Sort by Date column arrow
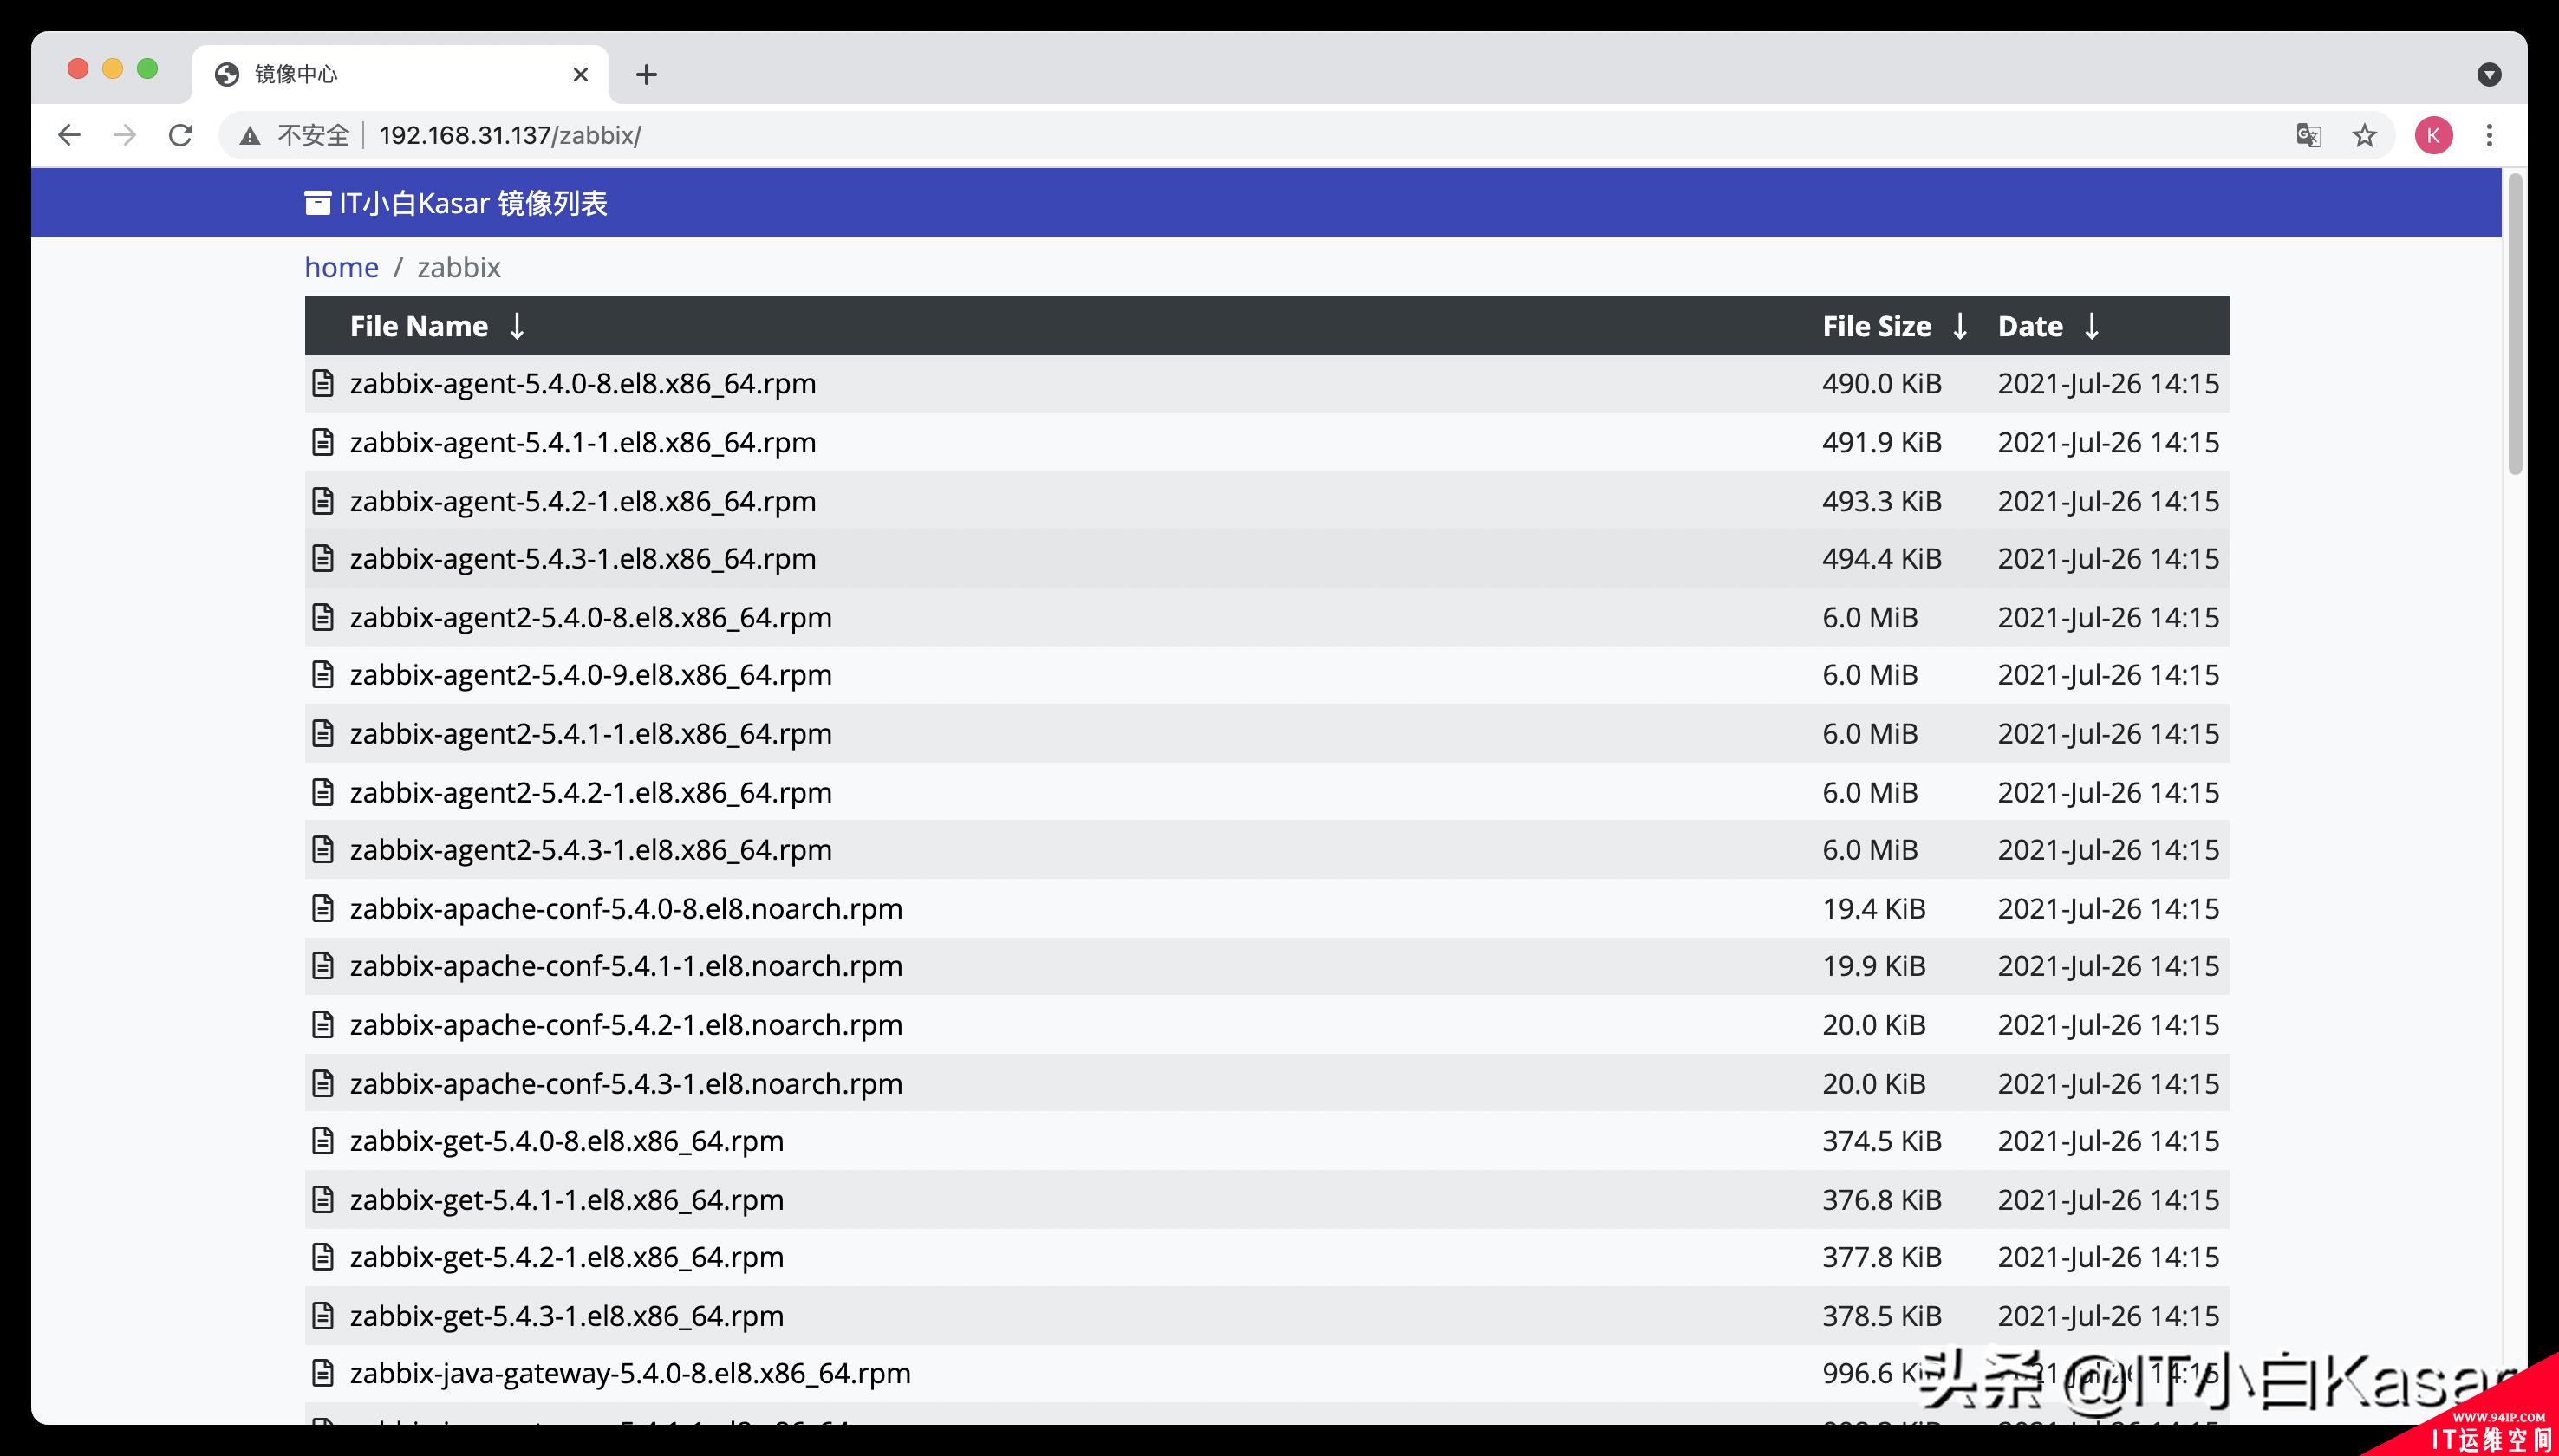The width and height of the screenshot is (2559, 1456). [2091, 326]
